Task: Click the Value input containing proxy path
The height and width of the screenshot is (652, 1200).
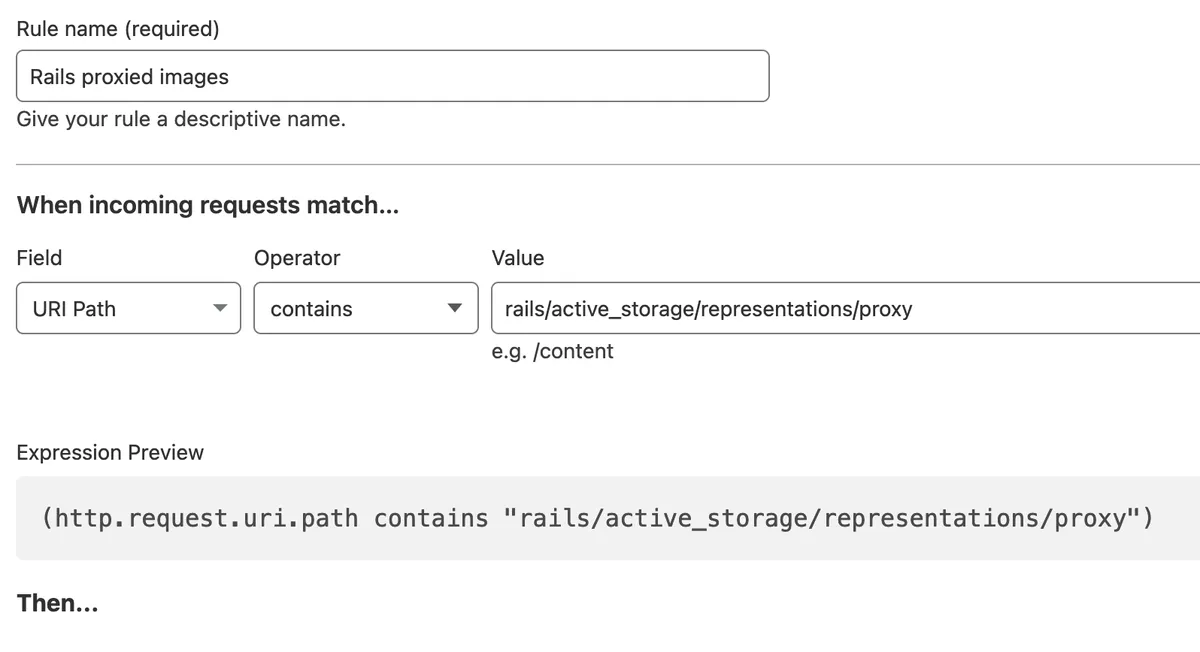Action: click(x=800, y=308)
